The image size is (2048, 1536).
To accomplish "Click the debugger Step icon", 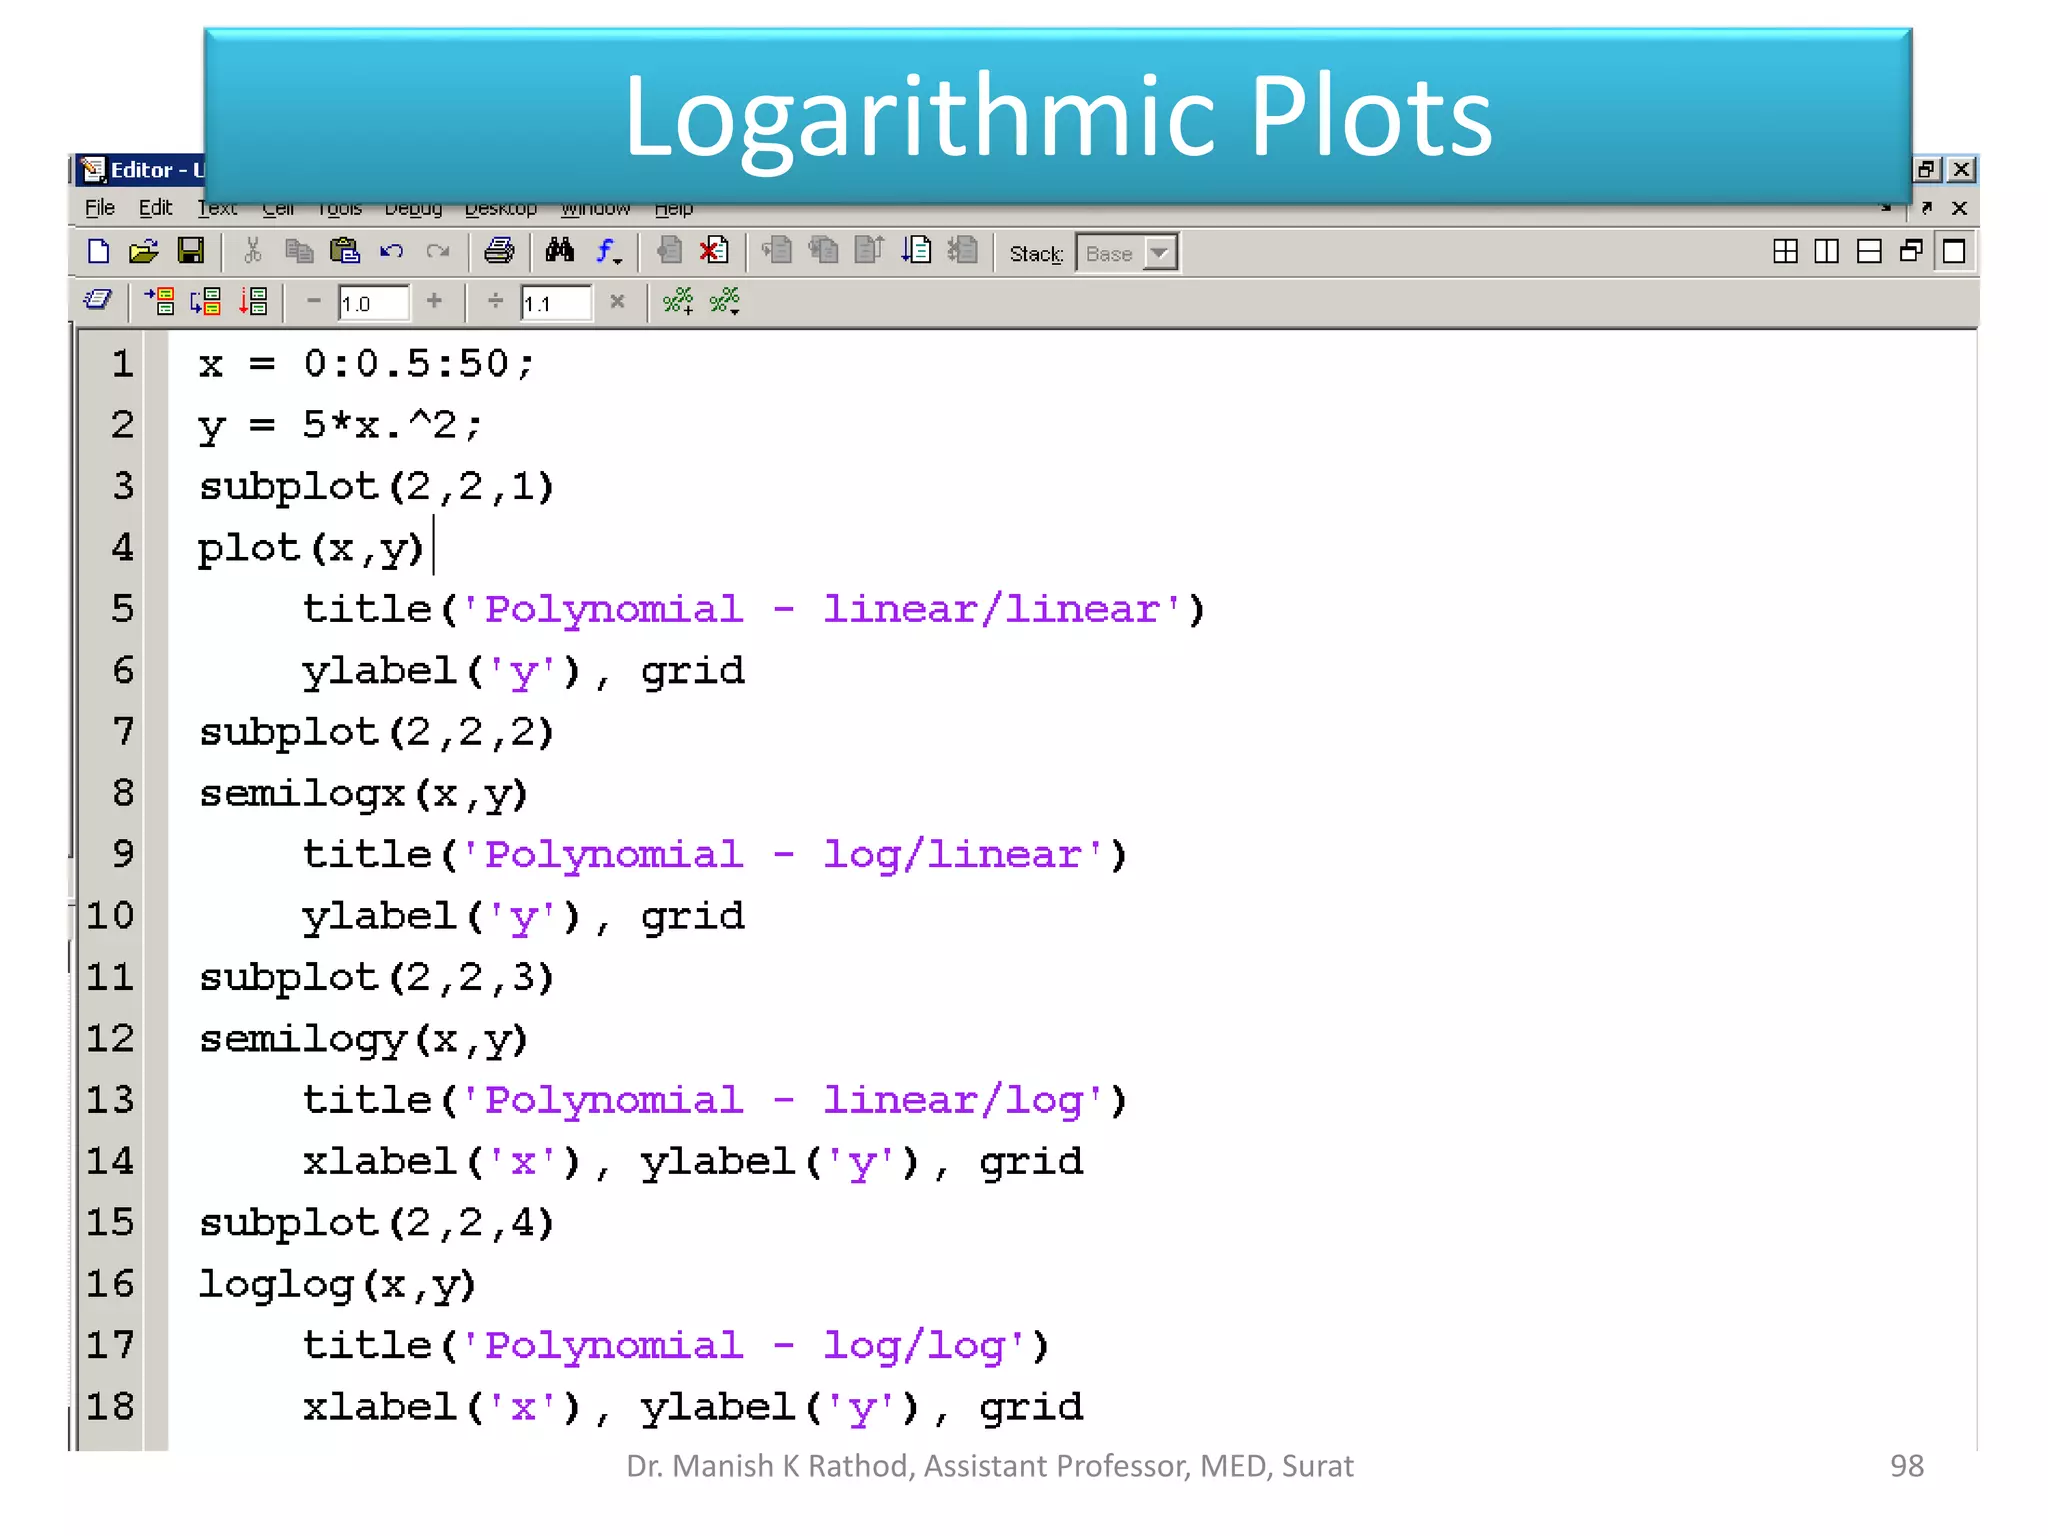I will tap(776, 252).
